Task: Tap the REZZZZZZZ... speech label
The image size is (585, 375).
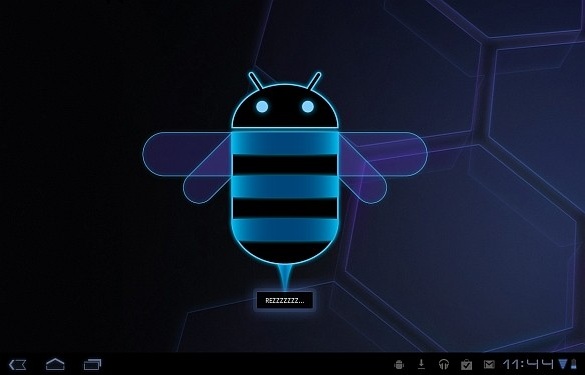Action: click(x=285, y=300)
